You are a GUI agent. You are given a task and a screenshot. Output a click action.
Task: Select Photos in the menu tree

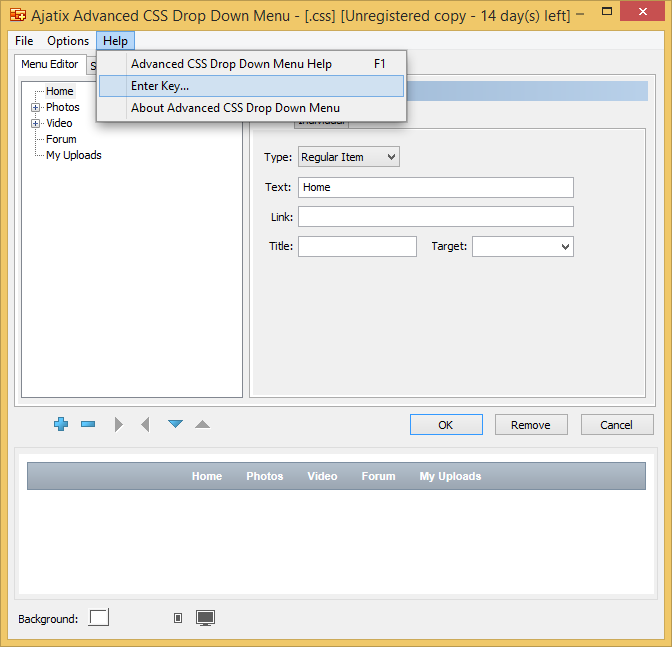pos(63,107)
